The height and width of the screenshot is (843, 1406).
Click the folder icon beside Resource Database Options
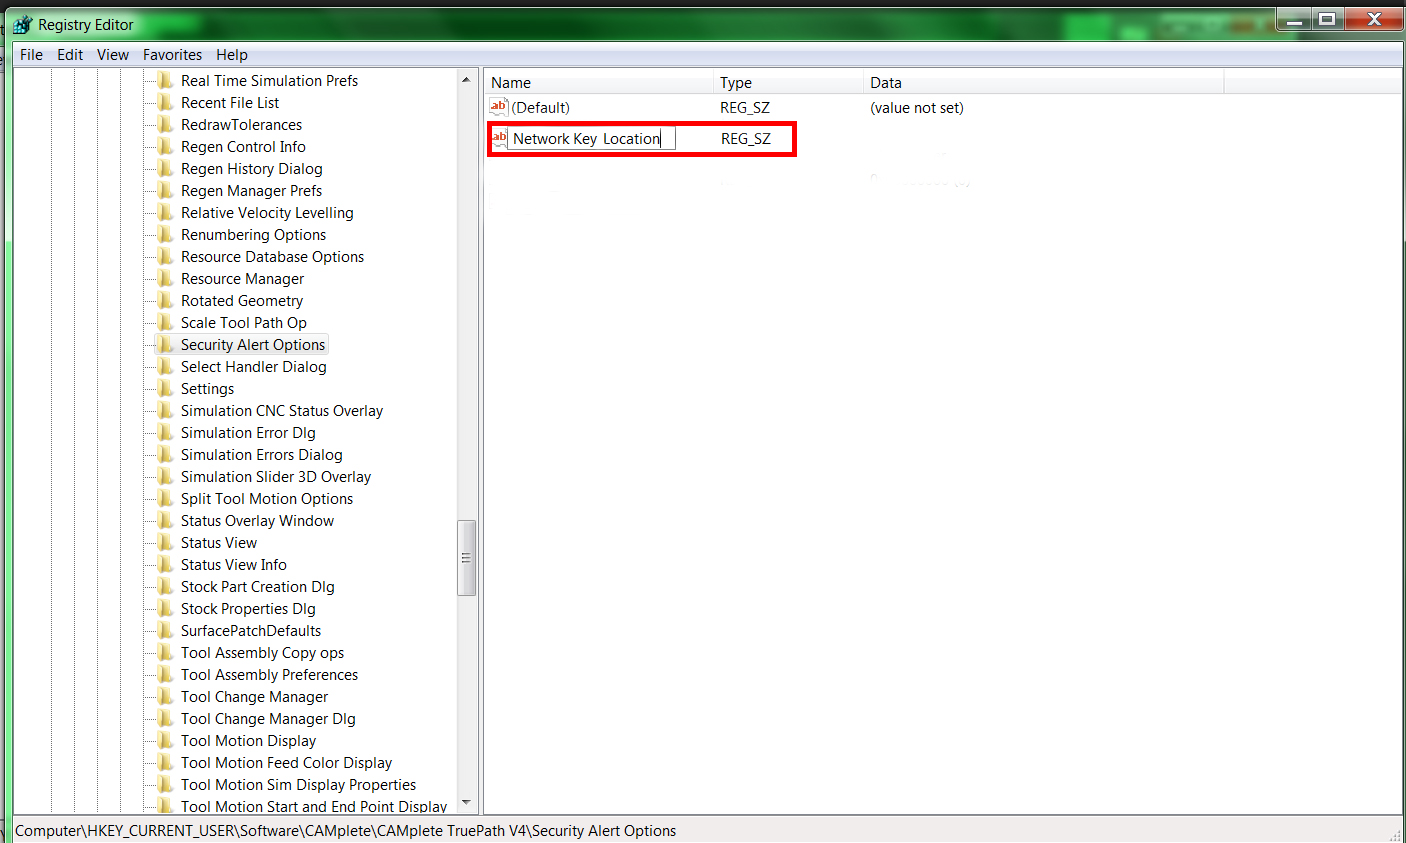pos(166,256)
